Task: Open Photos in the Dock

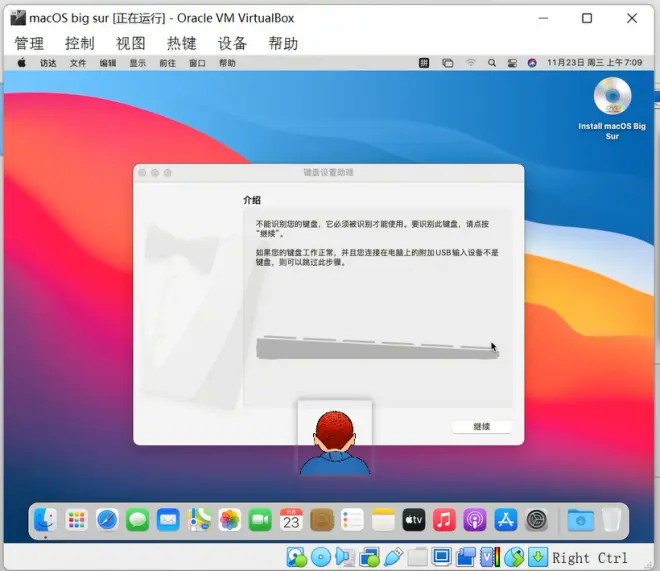Action: tap(229, 520)
